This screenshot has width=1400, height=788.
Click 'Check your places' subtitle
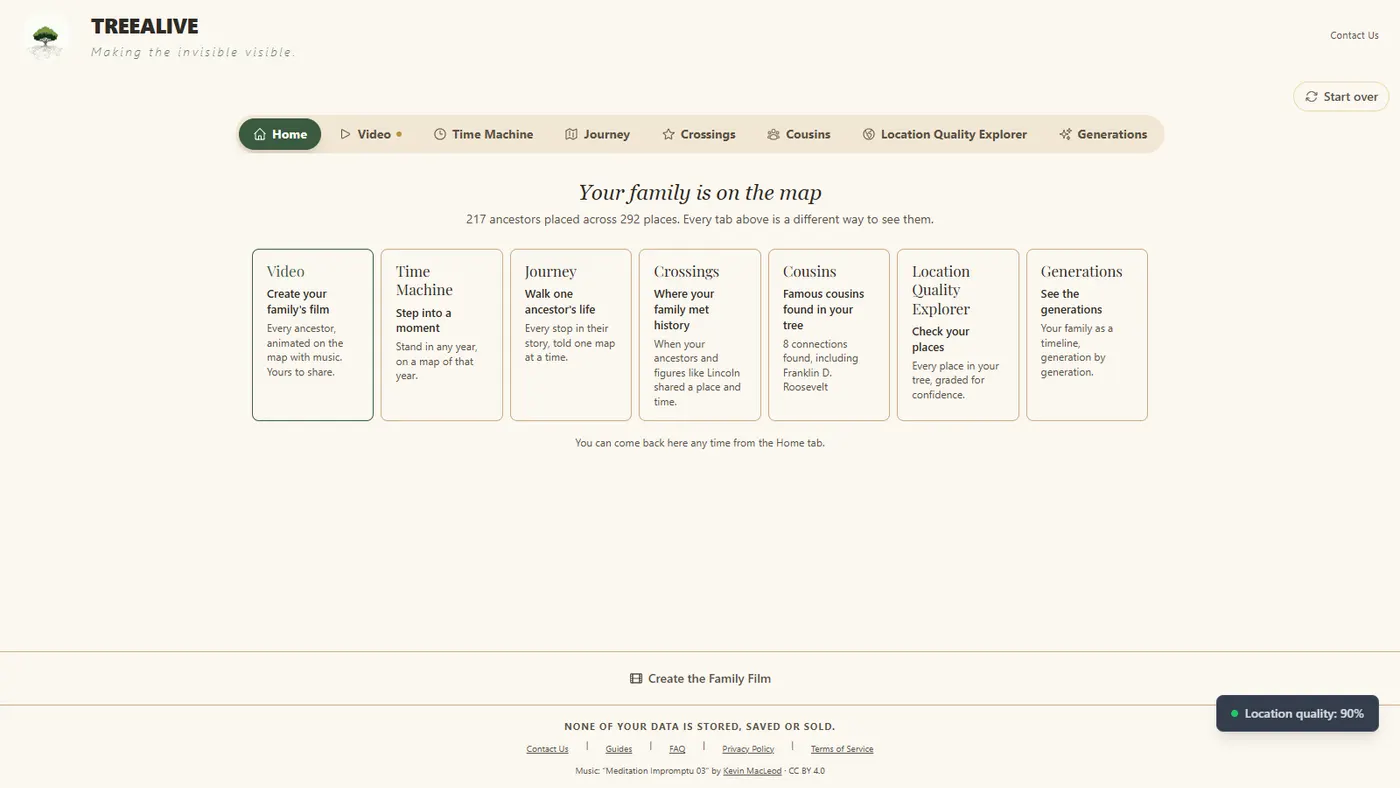click(941, 339)
